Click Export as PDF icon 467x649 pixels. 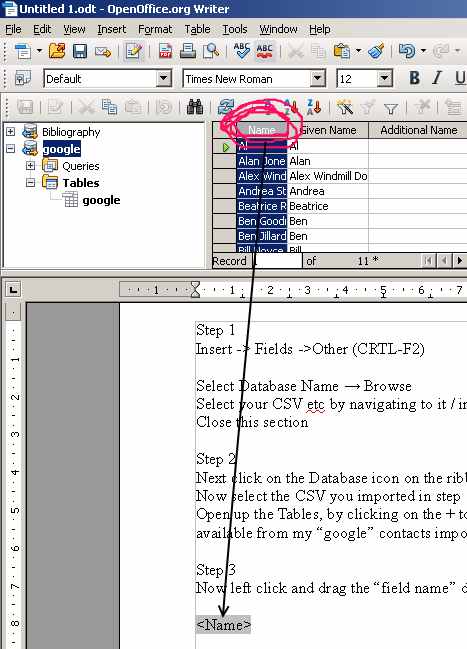165,51
